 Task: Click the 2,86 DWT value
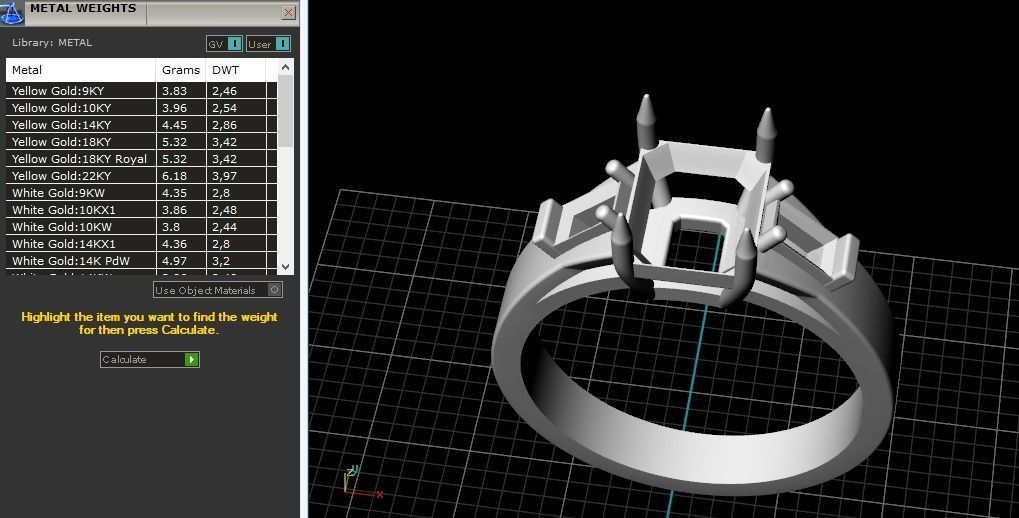(224, 125)
